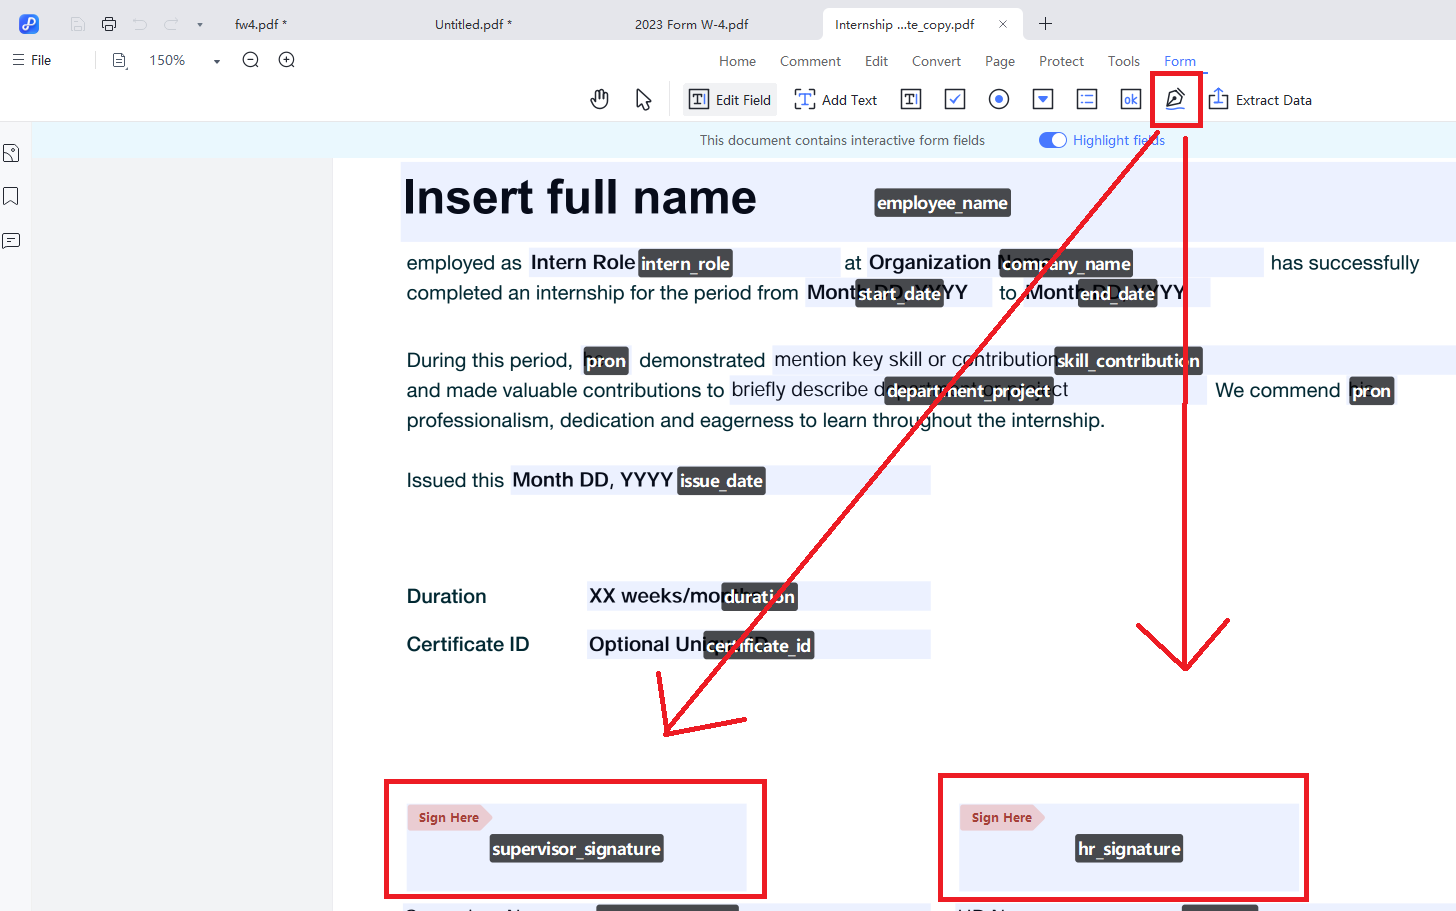This screenshot has height=911, width=1456.
Task: Click the hr_signature sign here field
Action: click(x=1128, y=848)
